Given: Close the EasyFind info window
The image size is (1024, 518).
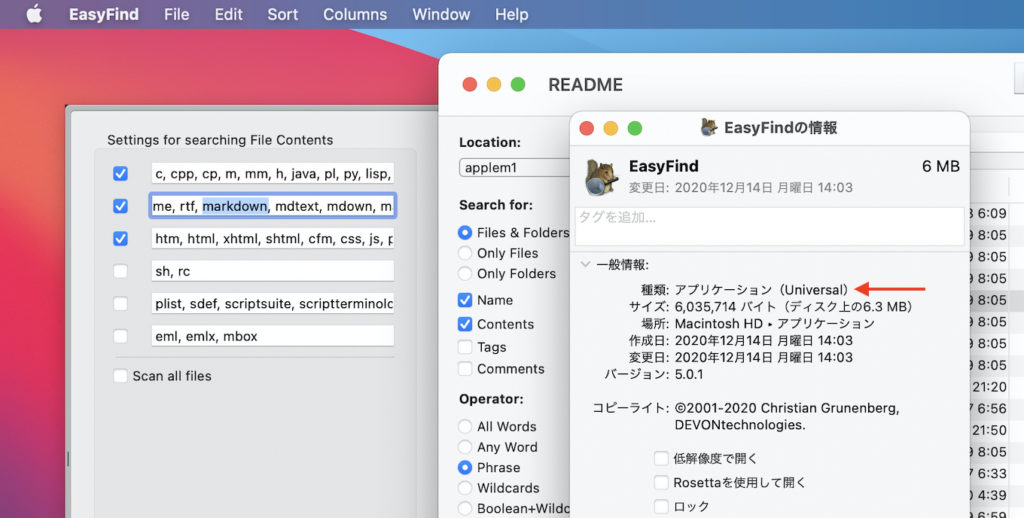Looking at the screenshot, I should point(587,128).
